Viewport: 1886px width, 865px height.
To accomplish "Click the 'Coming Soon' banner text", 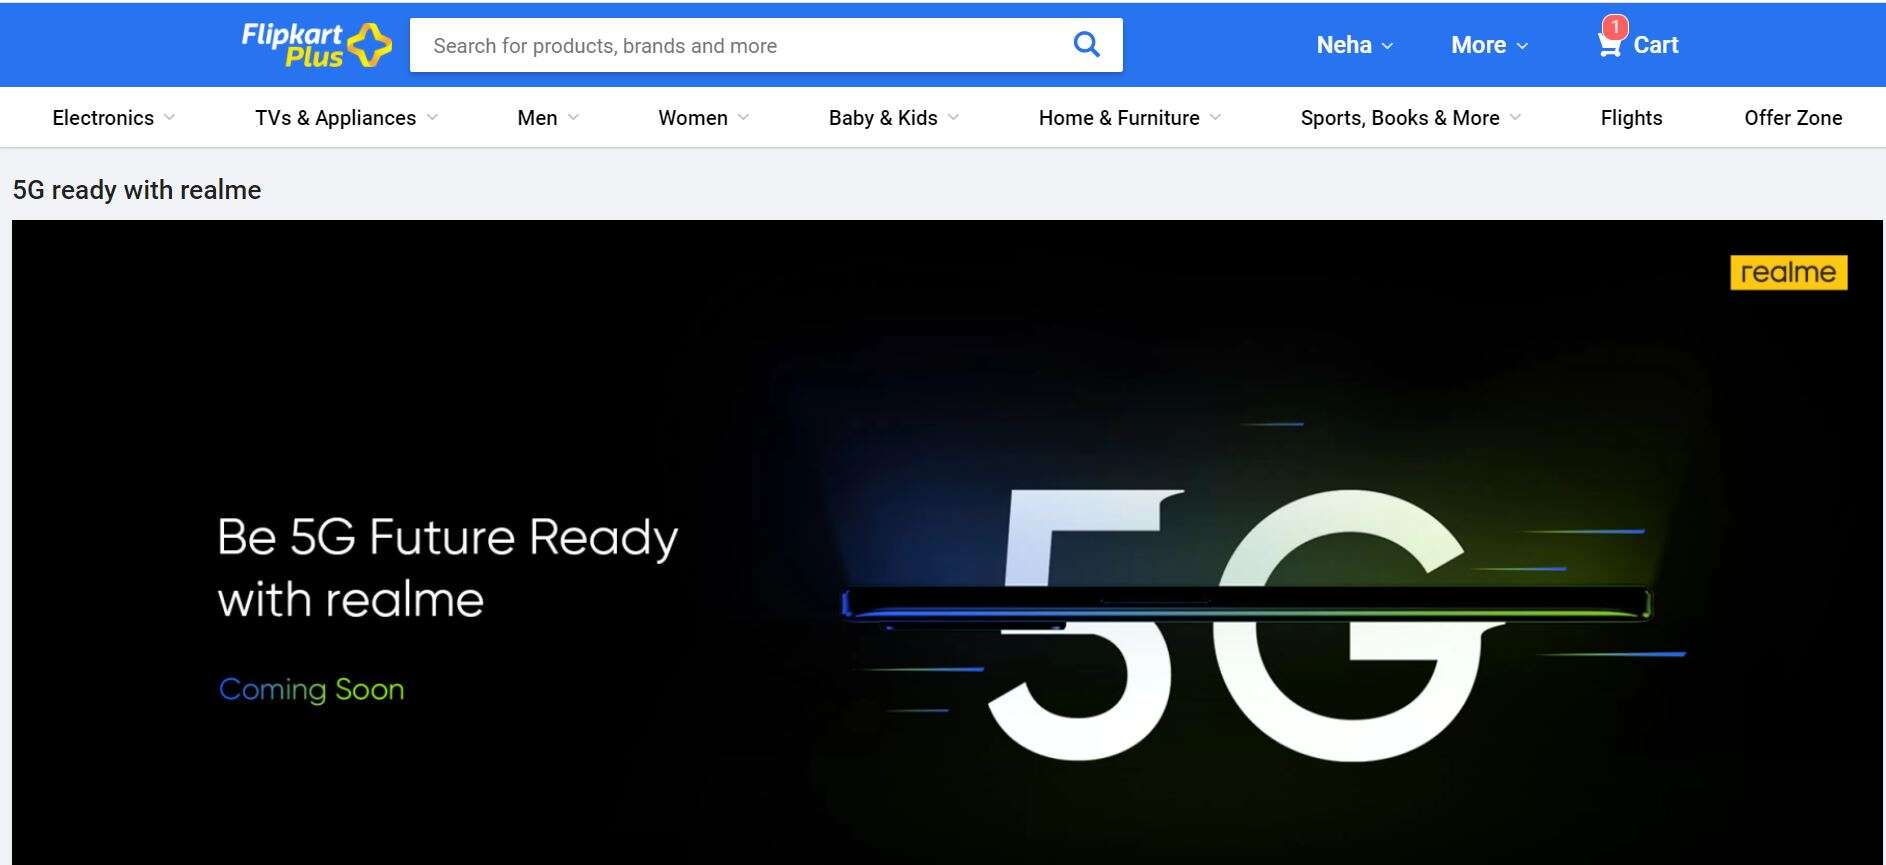I will click(x=312, y=689).
